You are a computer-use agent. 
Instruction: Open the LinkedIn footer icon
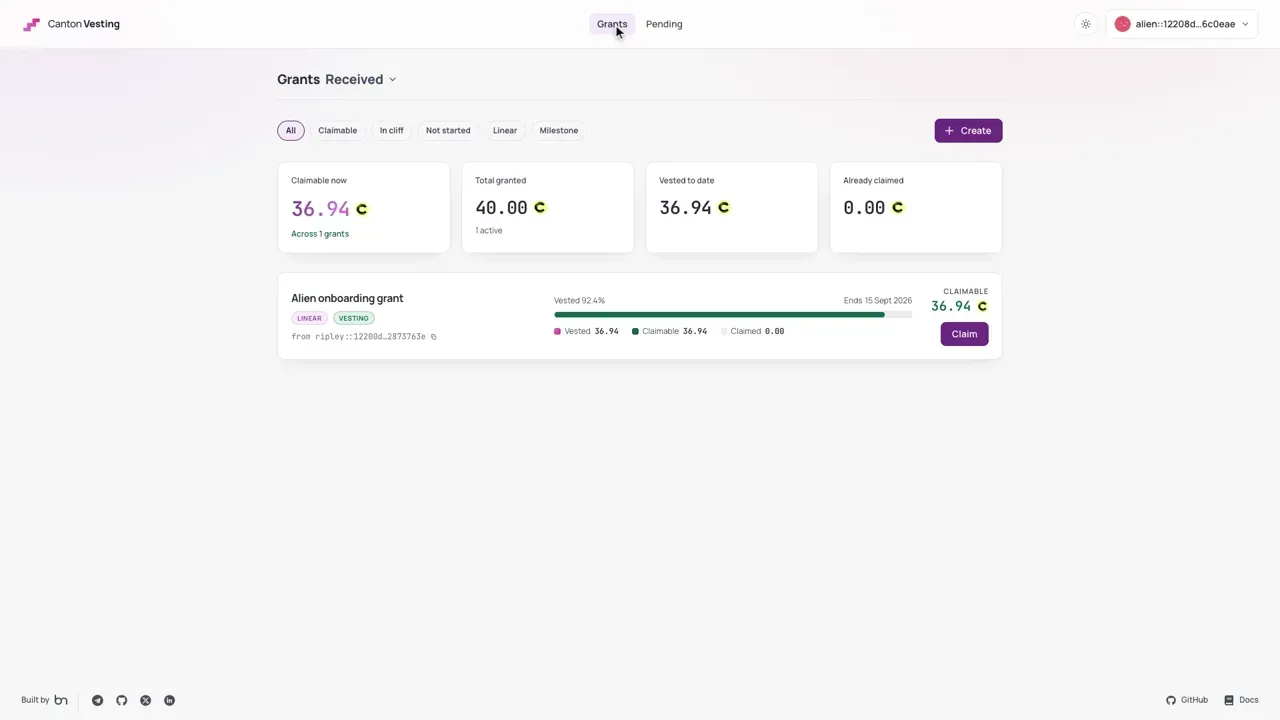pos(169,700)
